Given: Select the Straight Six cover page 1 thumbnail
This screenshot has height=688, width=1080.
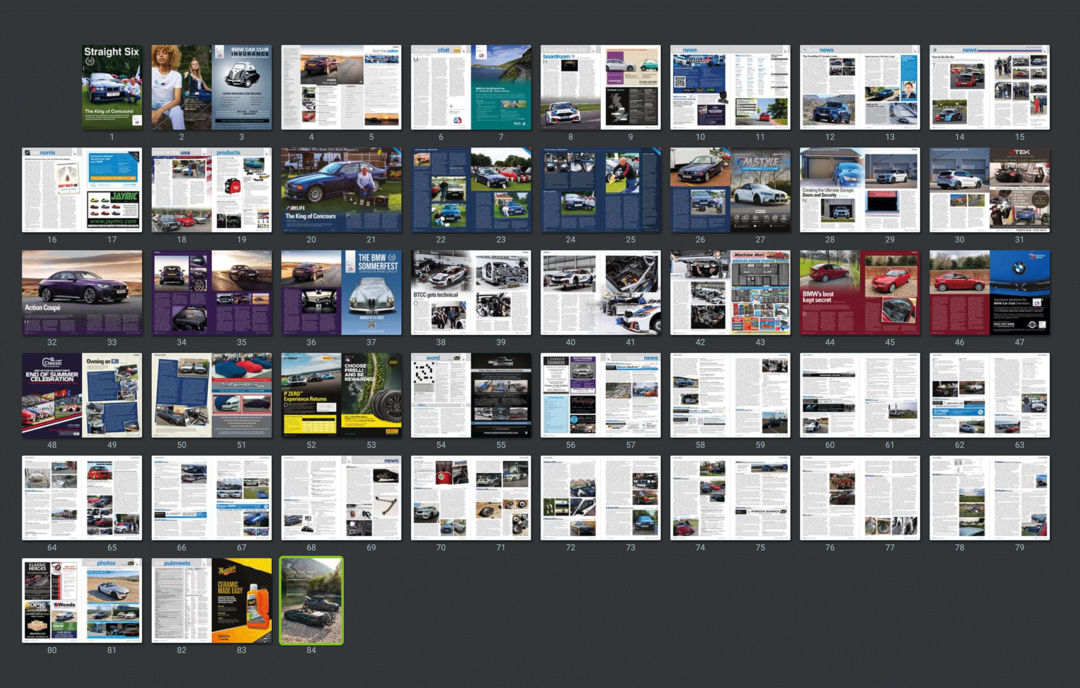Looking at the screenshot, I should 112,87.
